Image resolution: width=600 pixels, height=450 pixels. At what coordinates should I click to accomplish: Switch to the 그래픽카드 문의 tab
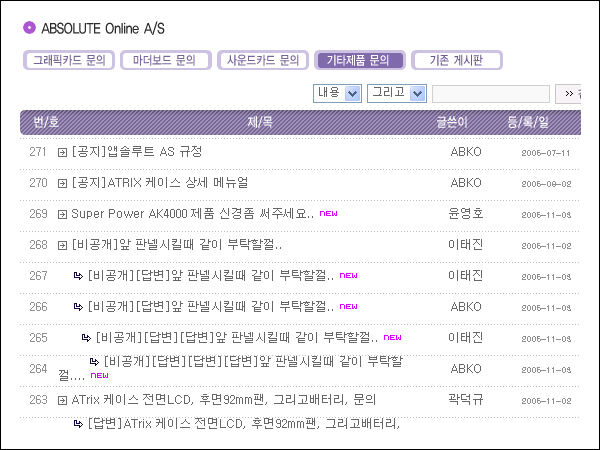(x=68, y=61)
